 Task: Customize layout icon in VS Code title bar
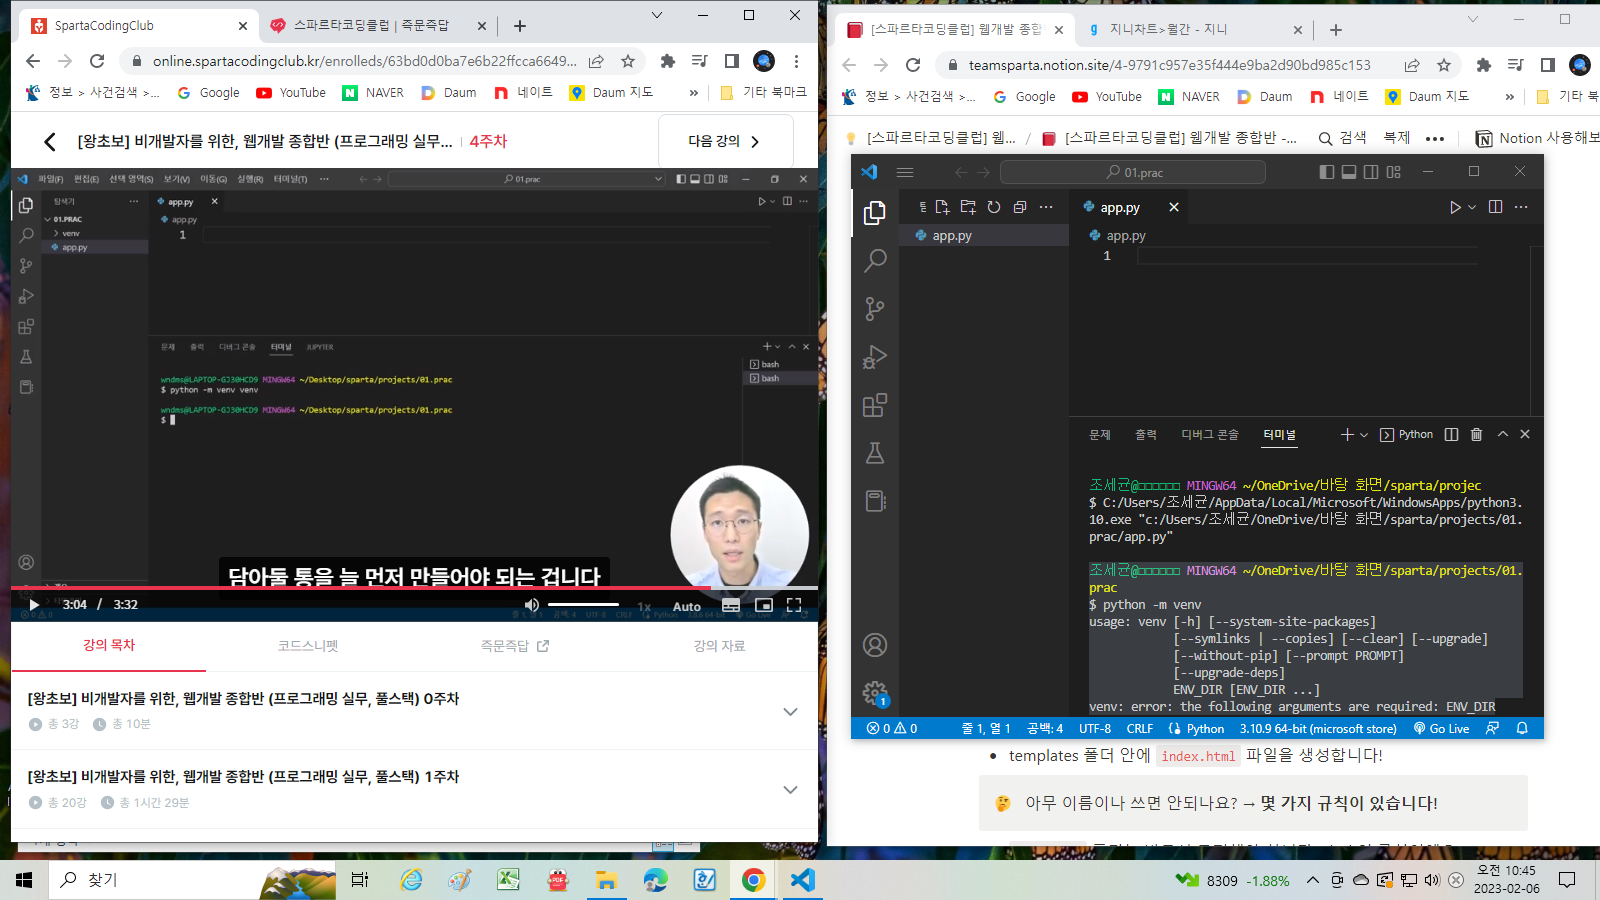1394,172
